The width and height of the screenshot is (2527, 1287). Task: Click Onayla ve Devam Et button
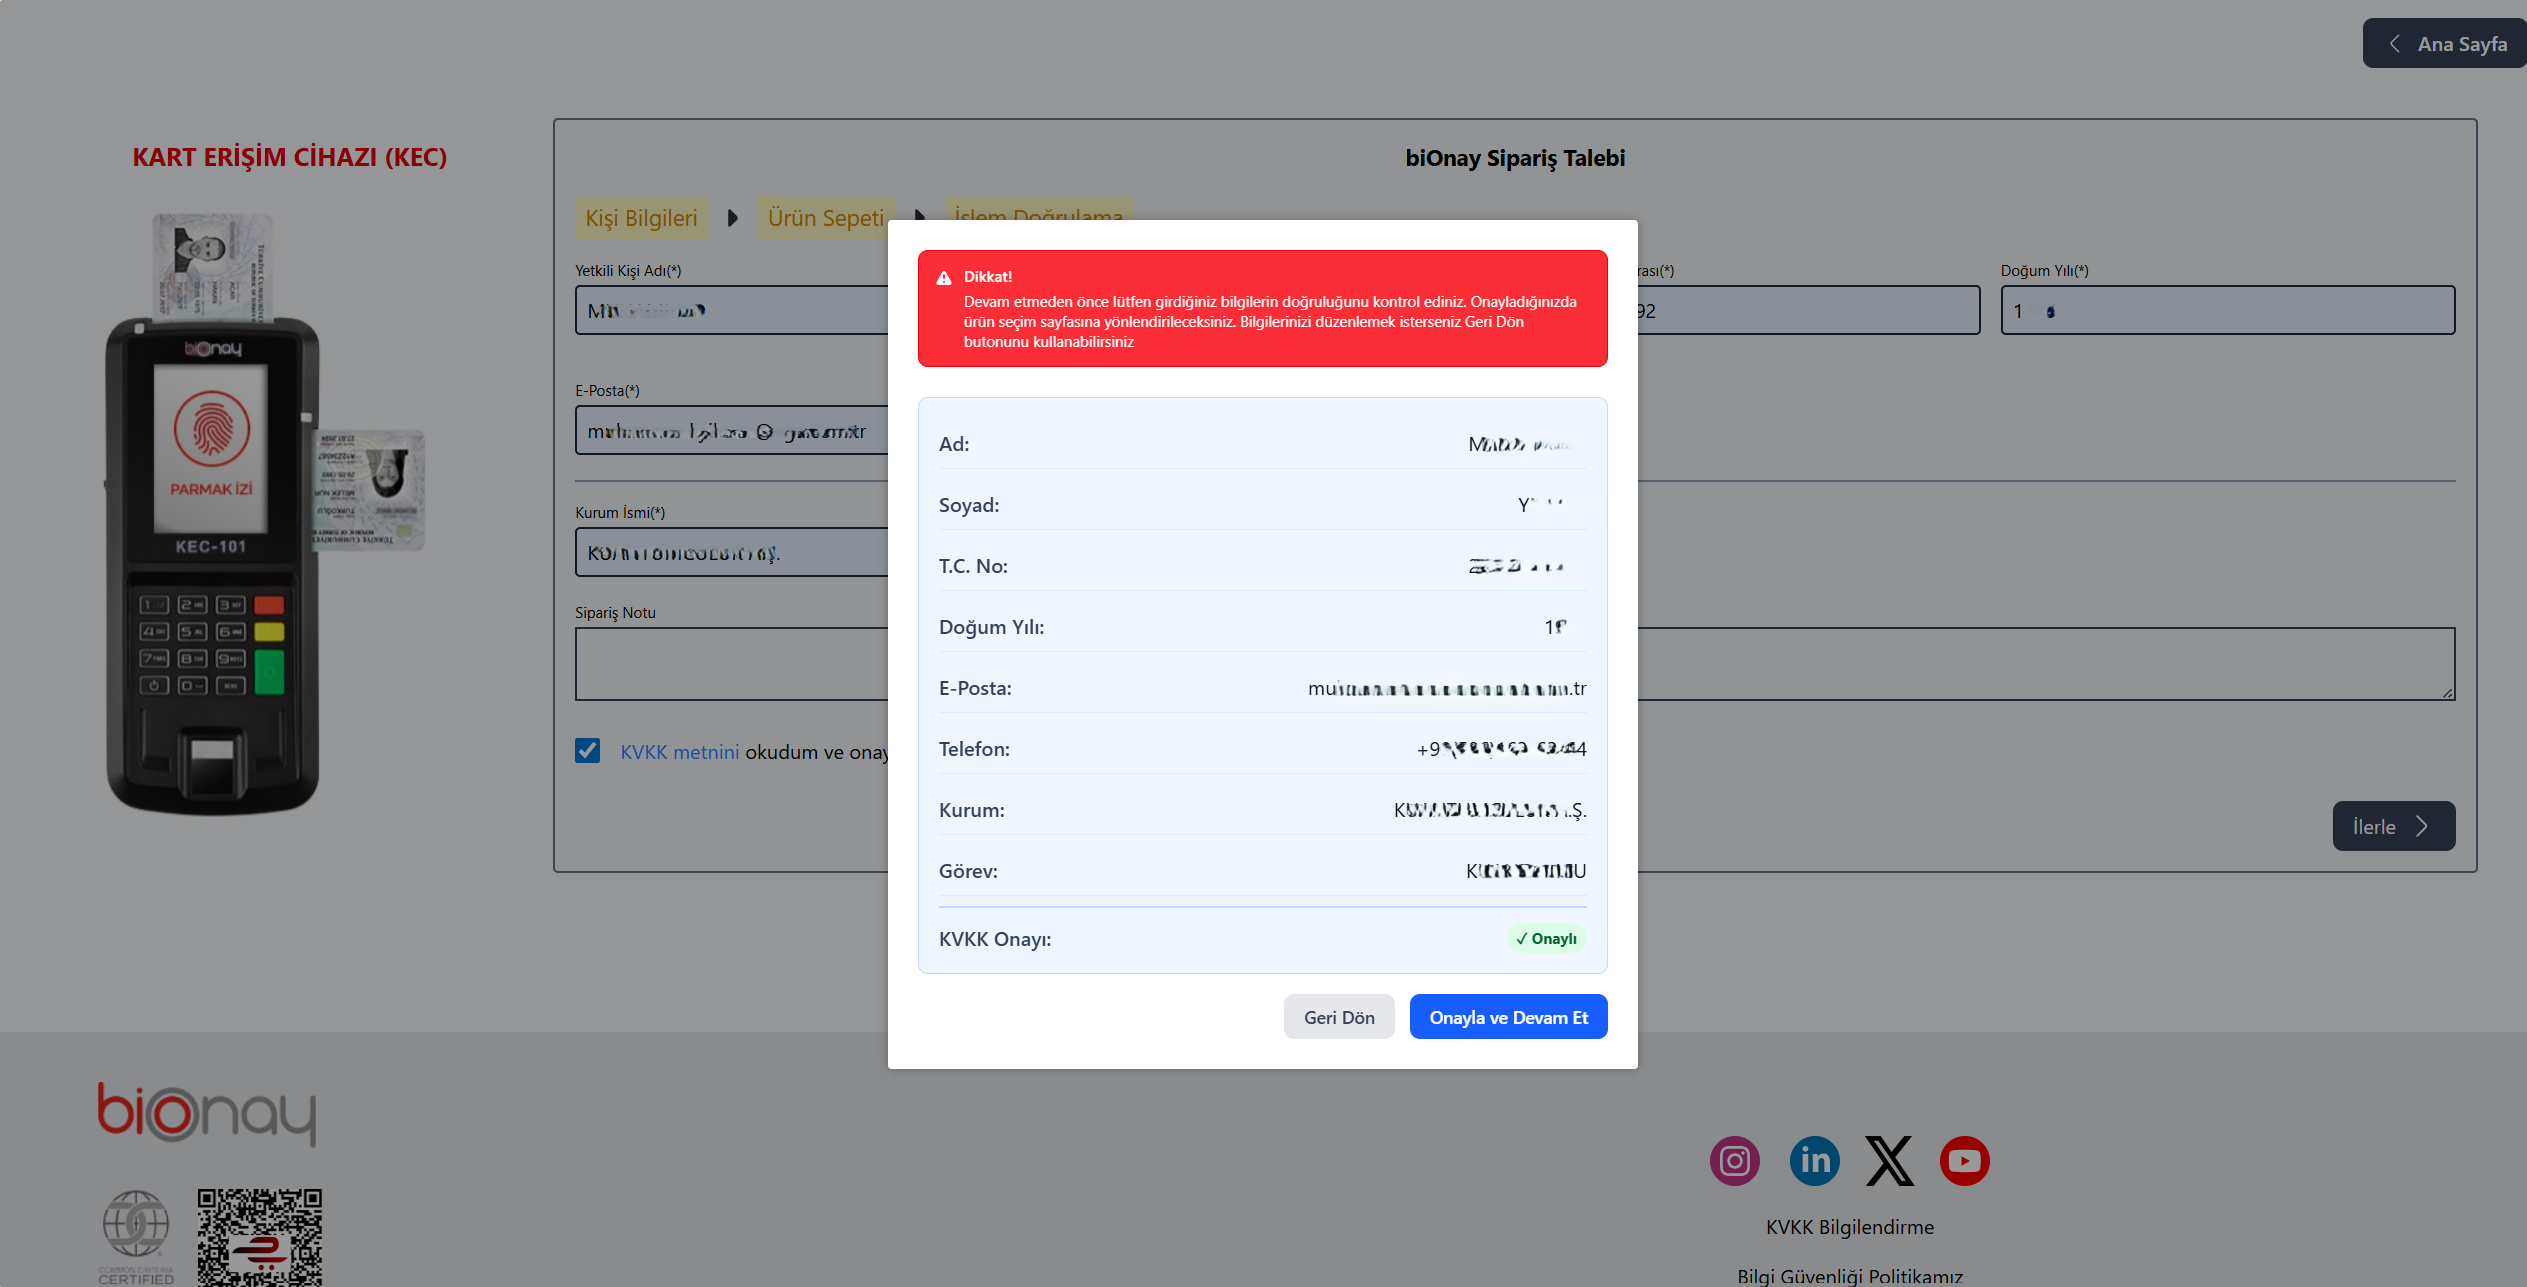1508,1017
